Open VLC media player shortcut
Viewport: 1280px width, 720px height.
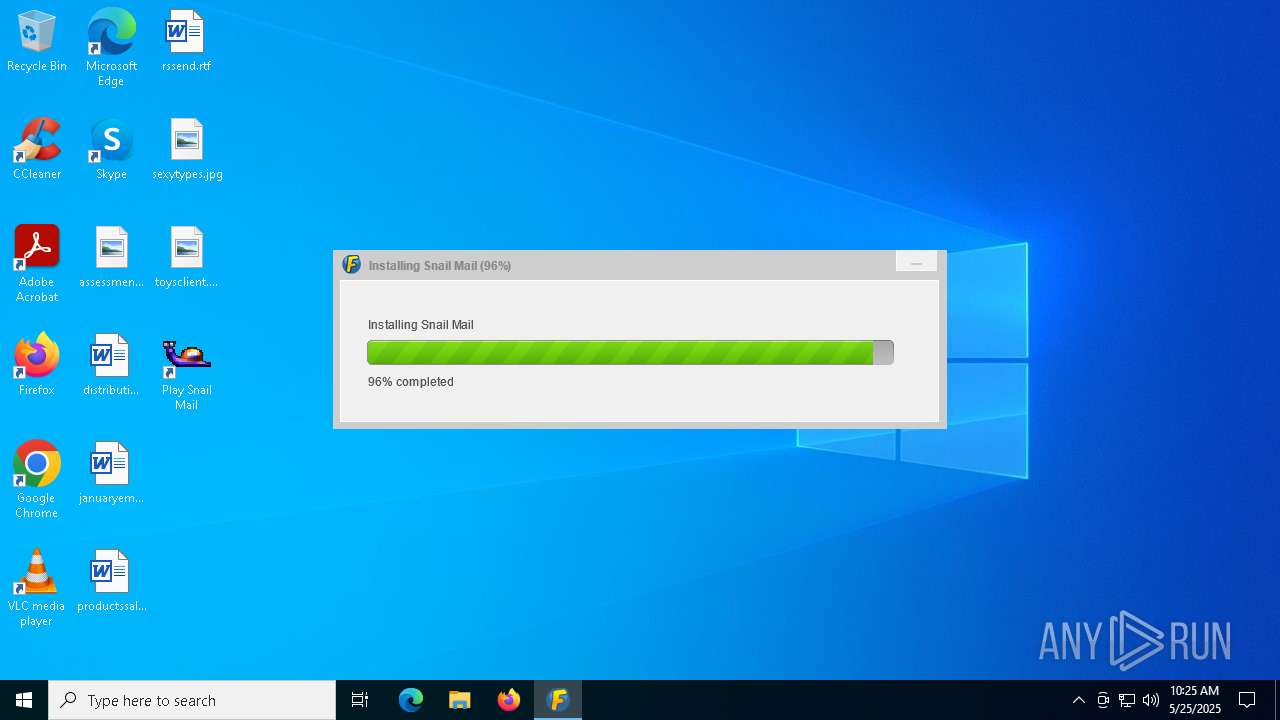37,589
